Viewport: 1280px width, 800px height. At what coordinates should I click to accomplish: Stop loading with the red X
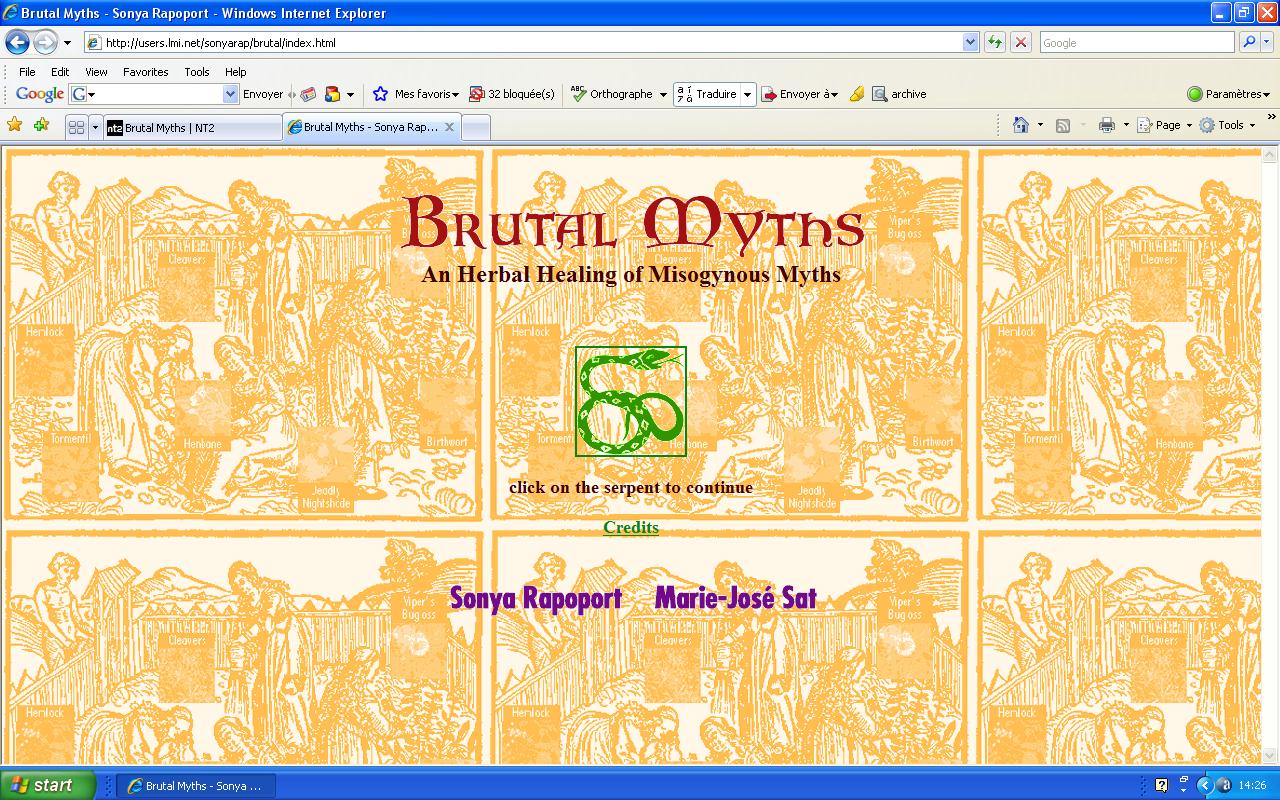coord(1020,42)
